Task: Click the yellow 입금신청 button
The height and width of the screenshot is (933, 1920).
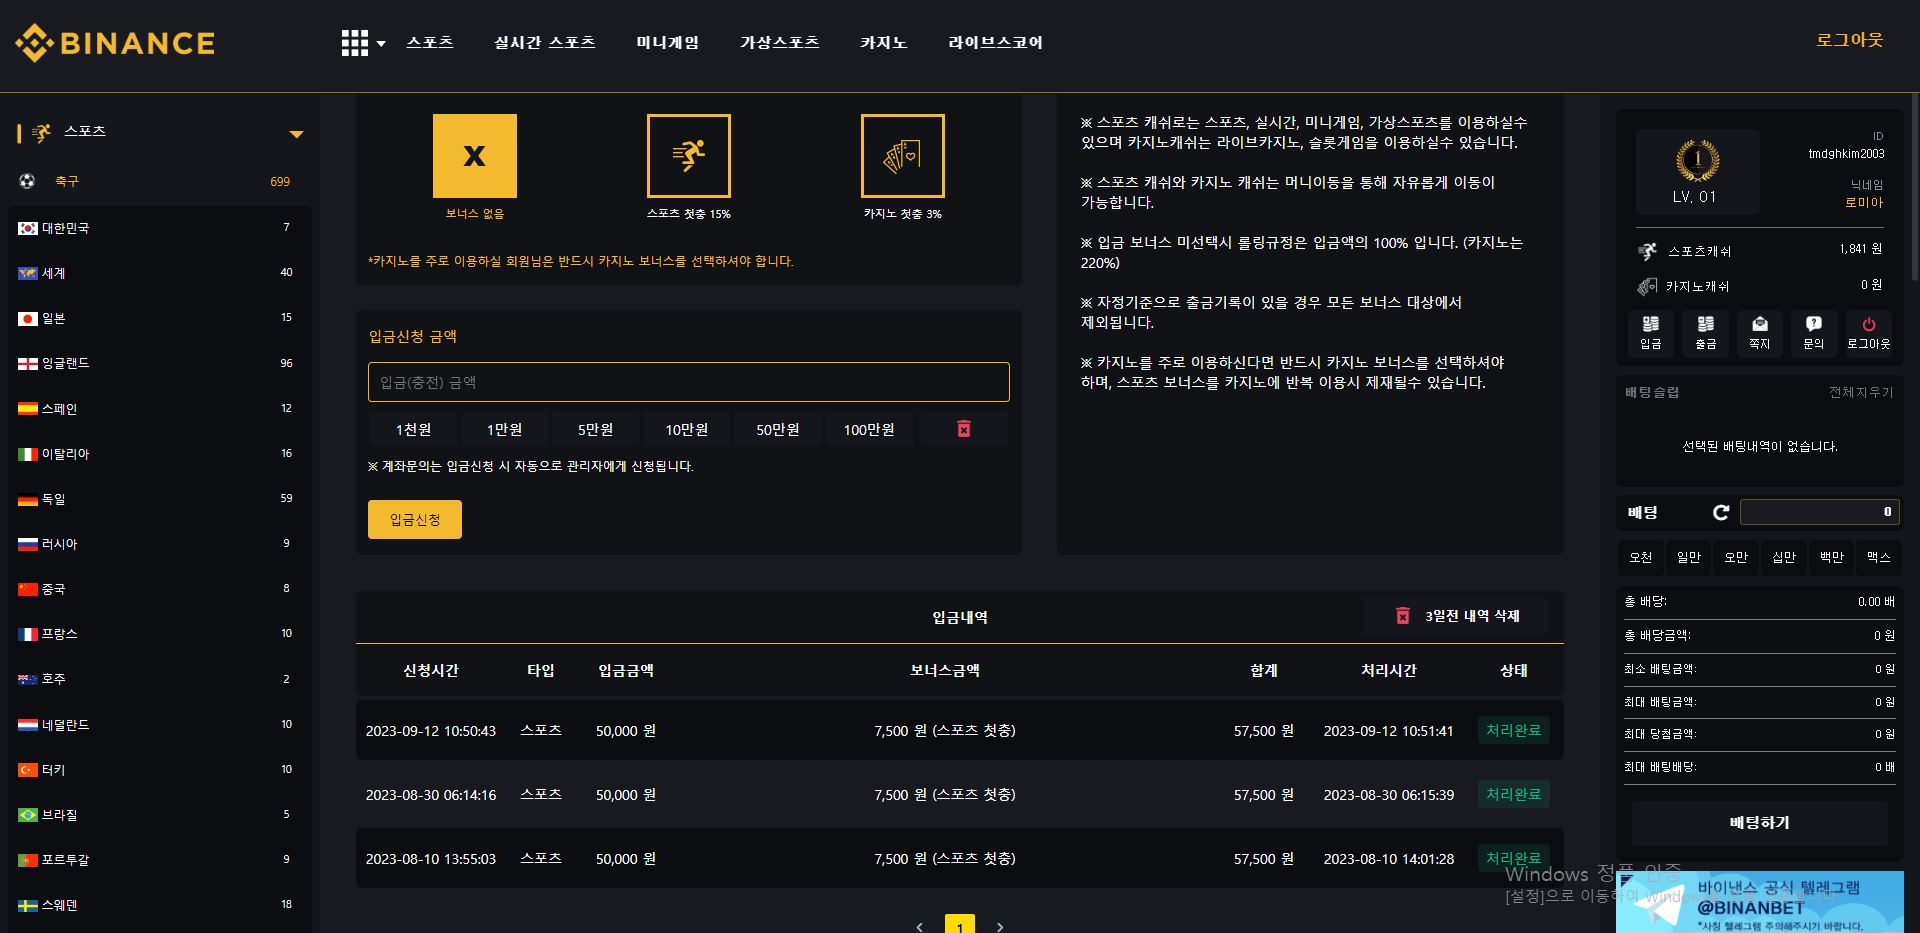Action: pyautogui.click(x=414, y=520)
